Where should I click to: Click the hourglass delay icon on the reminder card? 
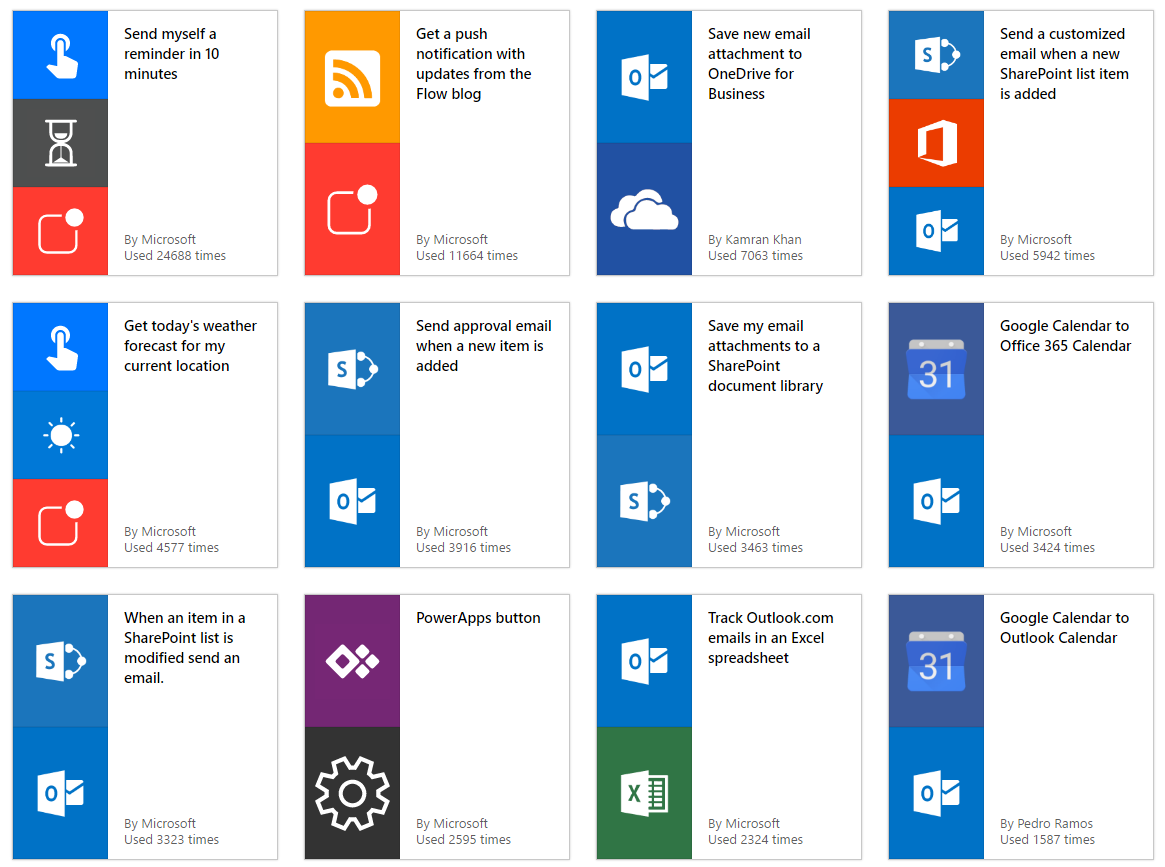click(60, 143)
